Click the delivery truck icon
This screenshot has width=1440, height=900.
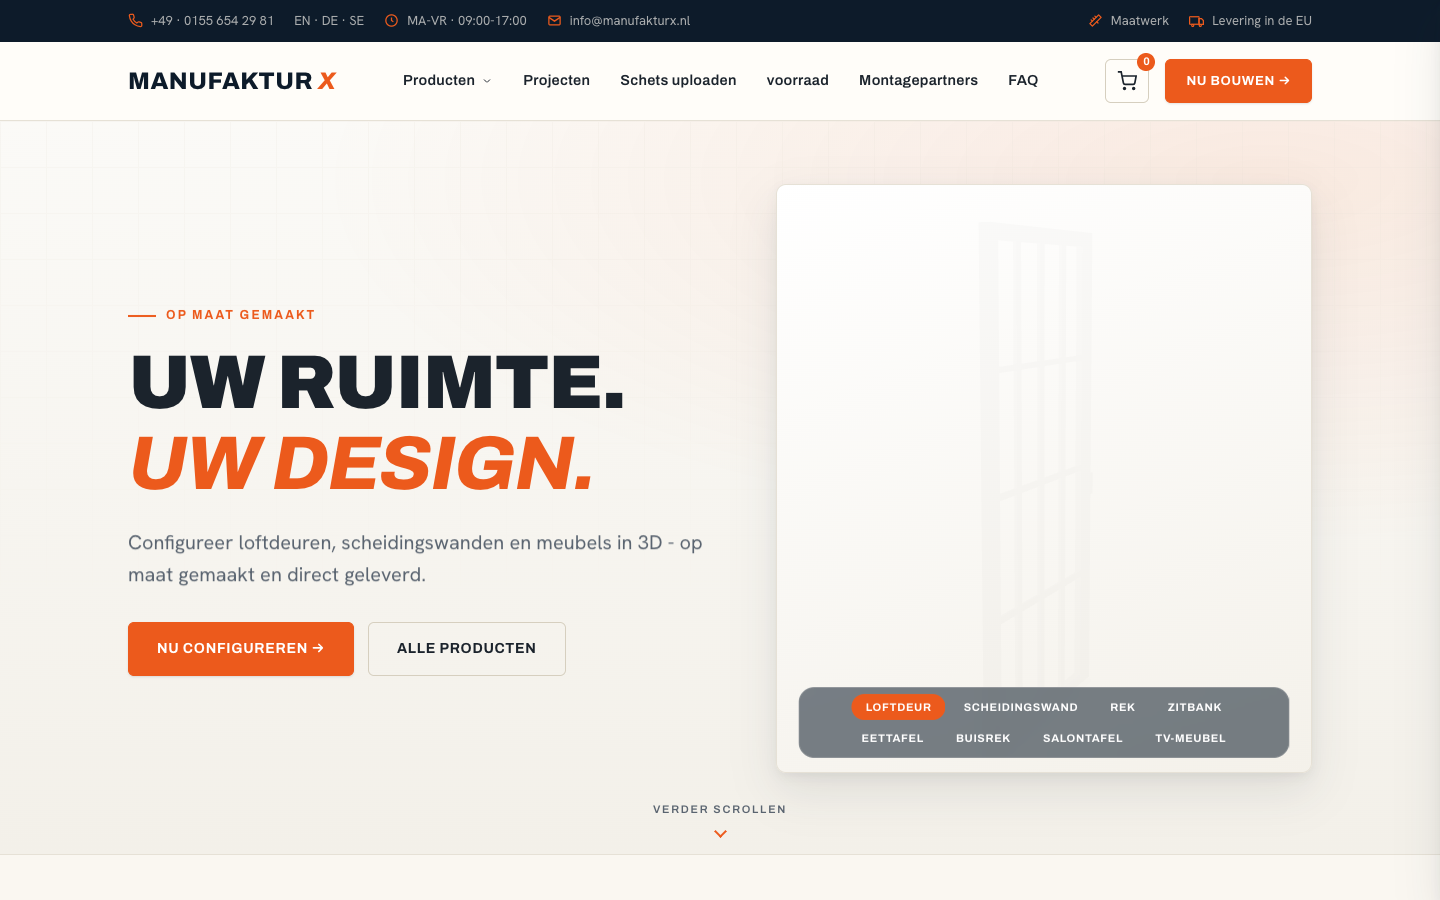point(1196,20)
